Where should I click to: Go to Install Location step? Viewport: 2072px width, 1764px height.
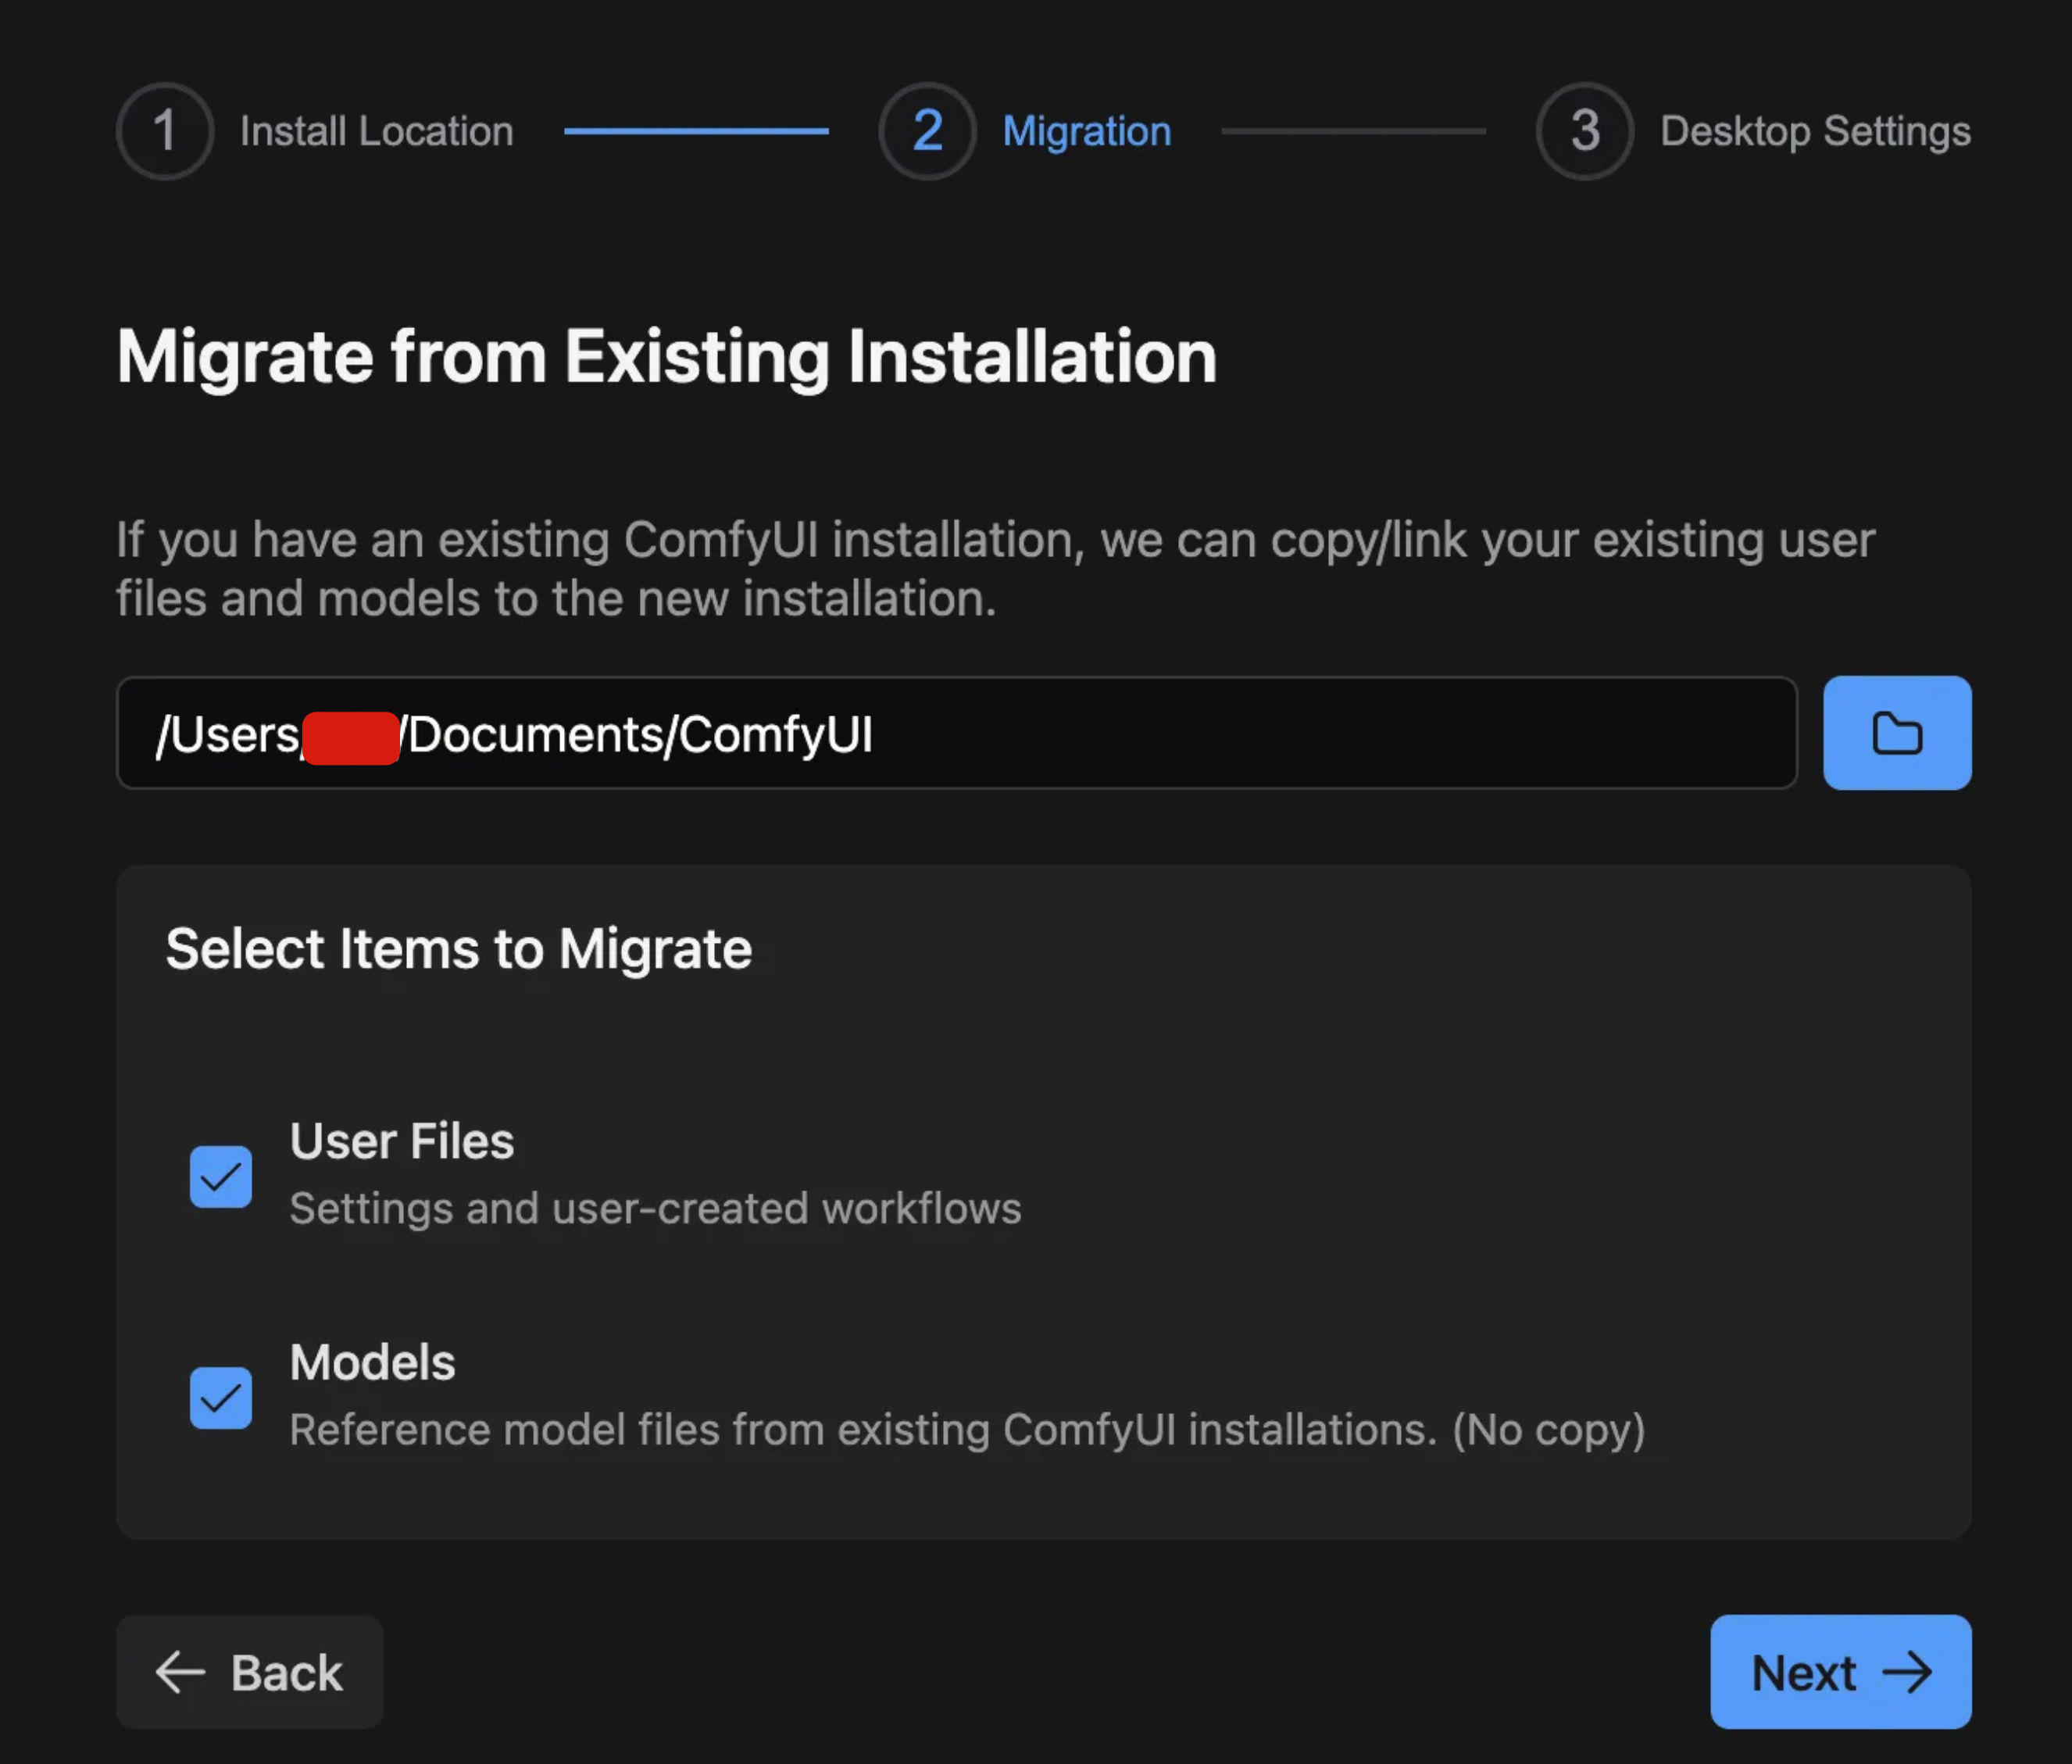click(x=376, y=131)
